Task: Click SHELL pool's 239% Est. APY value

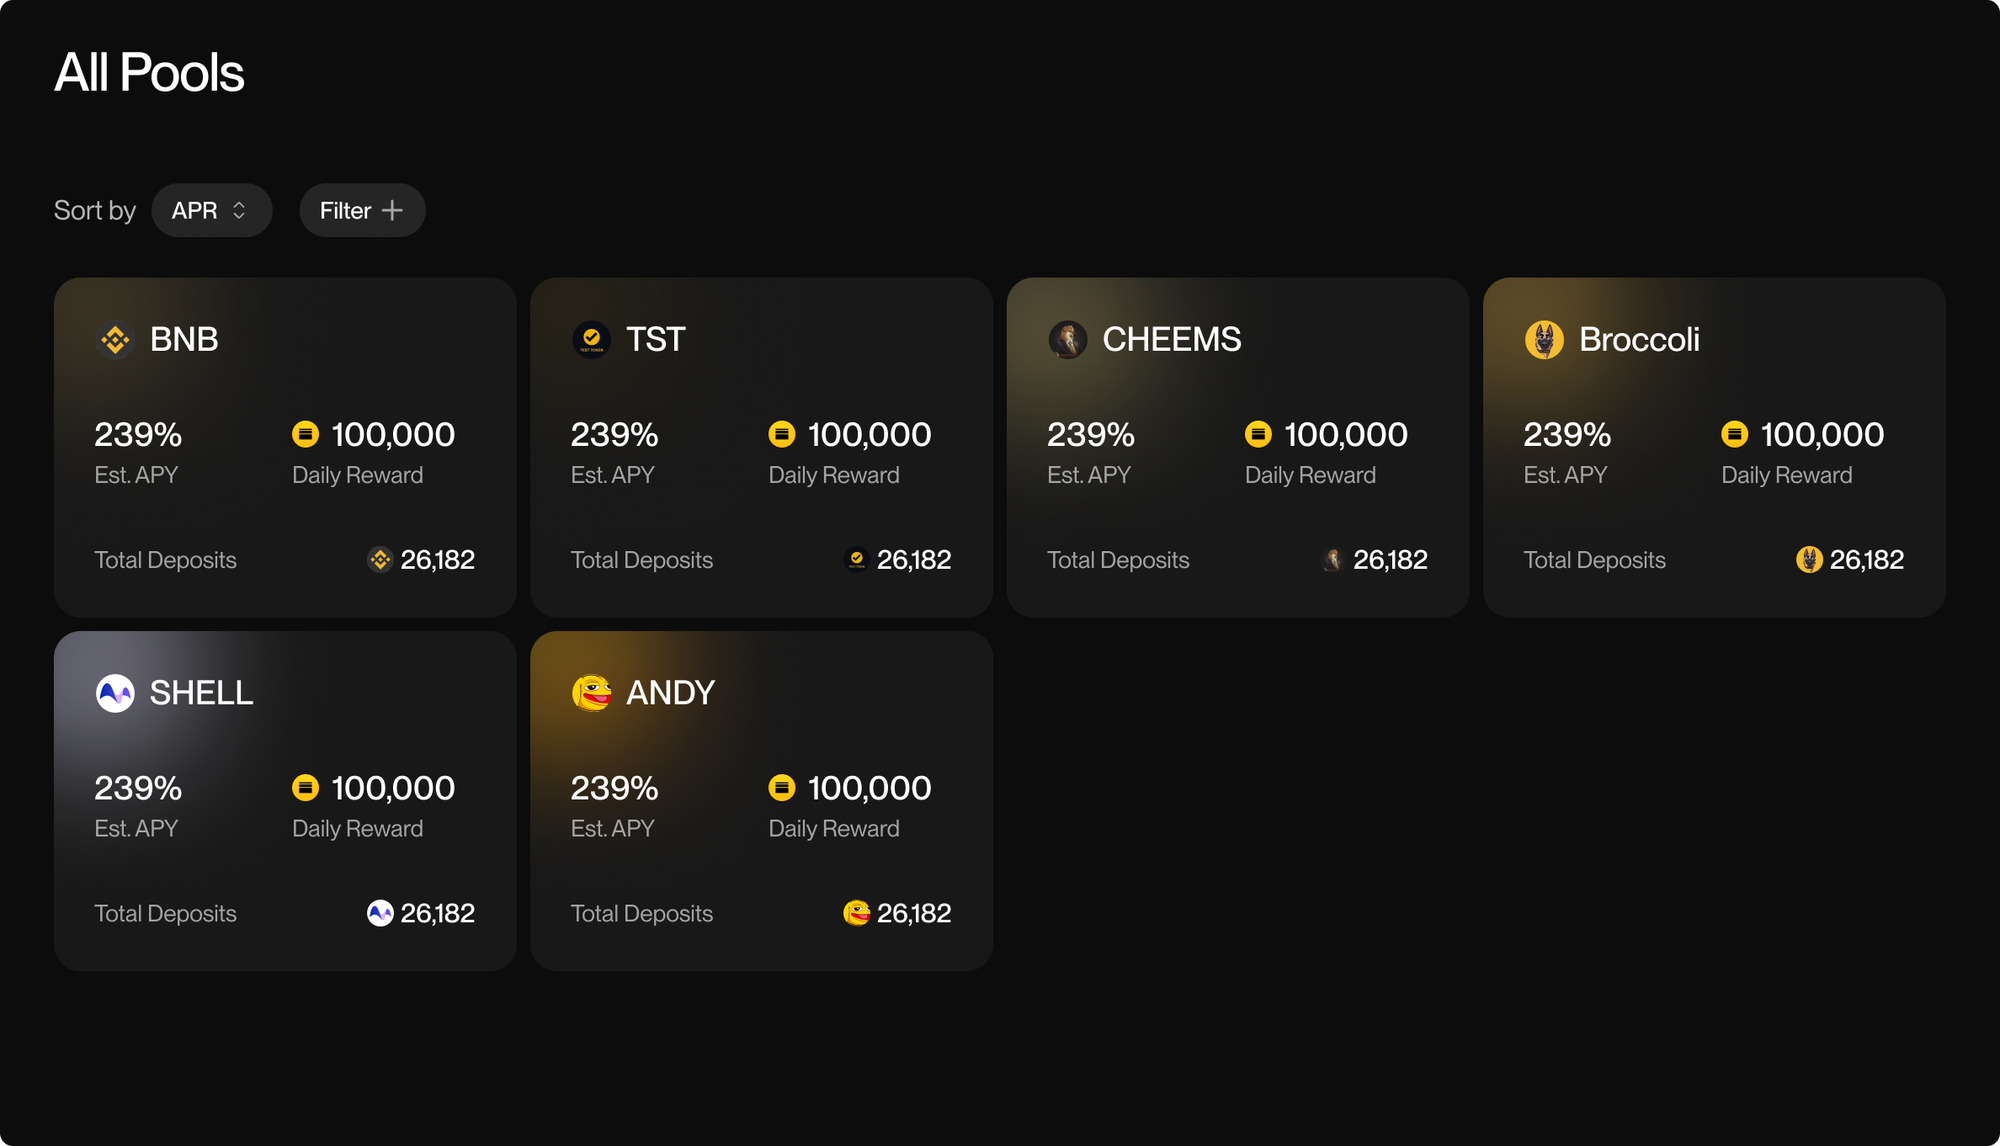Action: (138, 788)
